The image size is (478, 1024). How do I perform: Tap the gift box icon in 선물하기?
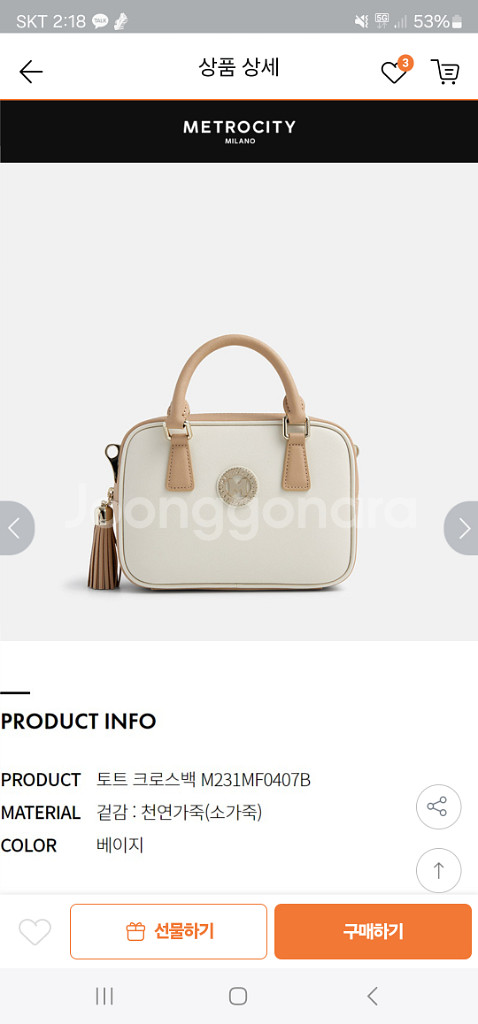pos(135,931)
